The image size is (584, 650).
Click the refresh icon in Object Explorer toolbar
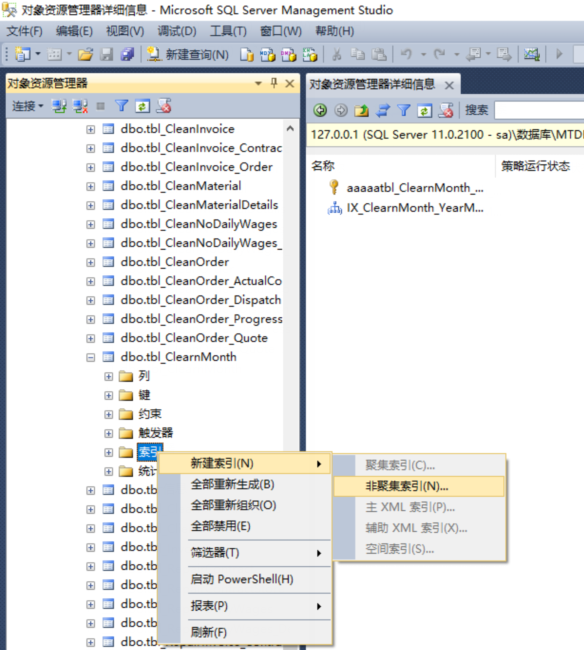coord(142,106)
